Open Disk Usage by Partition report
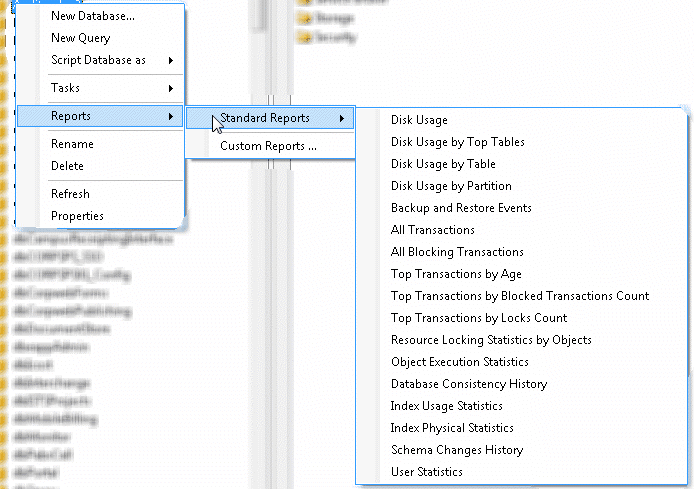Image resolution: width=694 pixels, height=489 pixels. click(451, 186)
